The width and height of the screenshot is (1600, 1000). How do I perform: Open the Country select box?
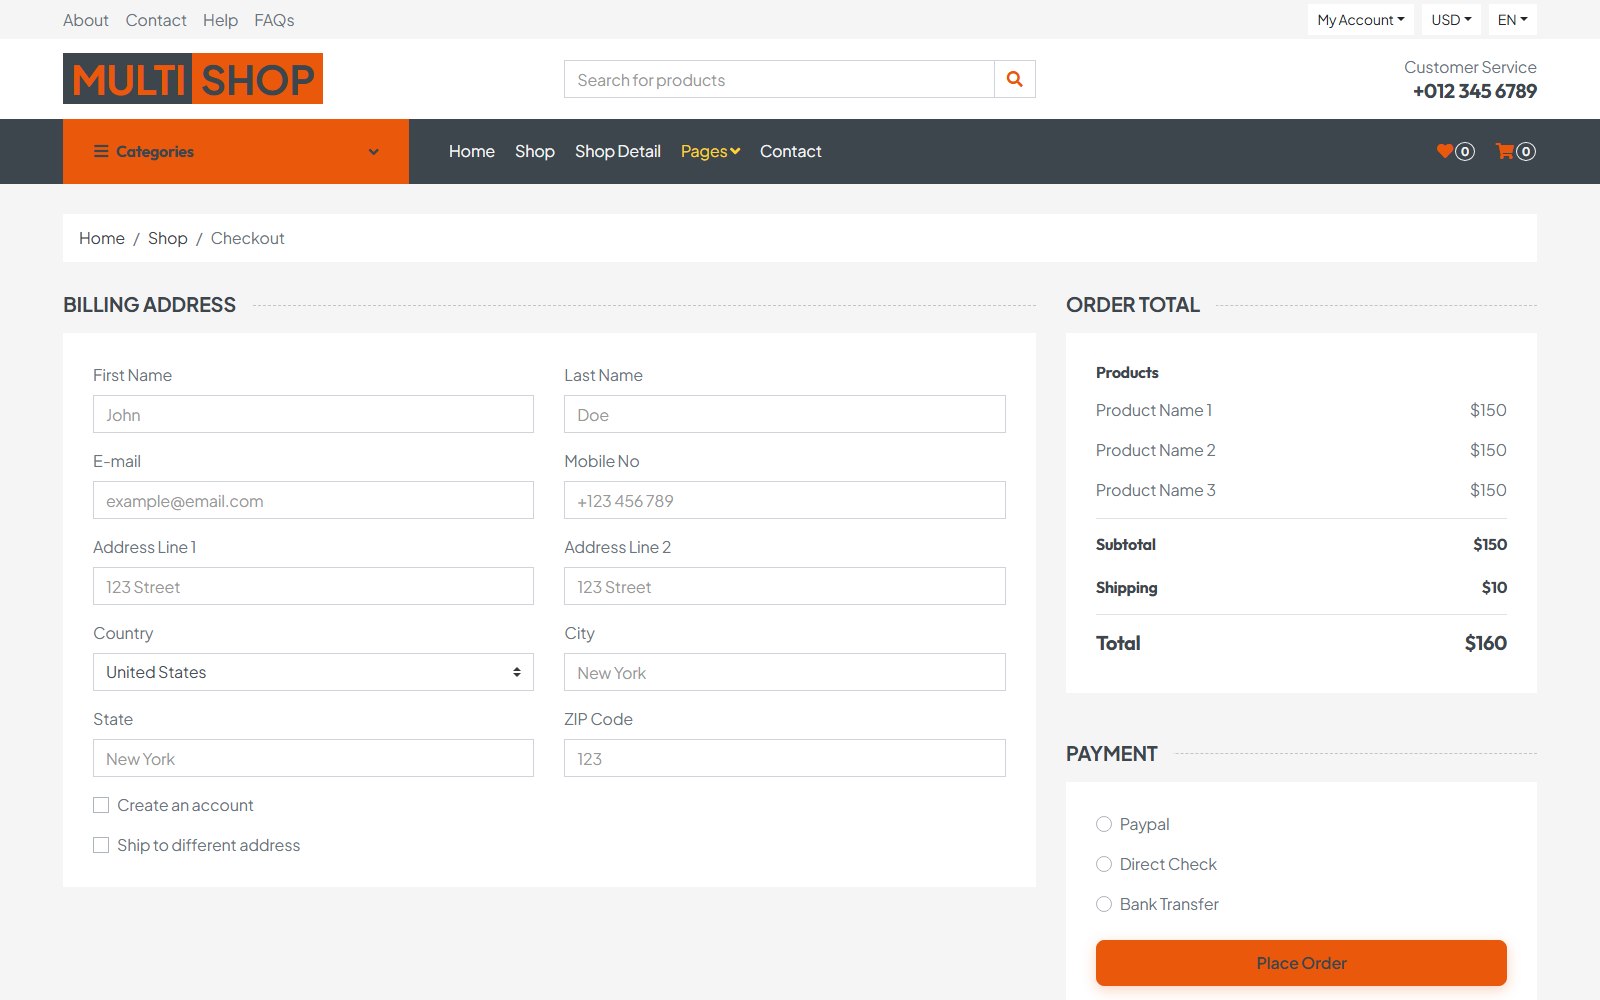coord(313,672)
